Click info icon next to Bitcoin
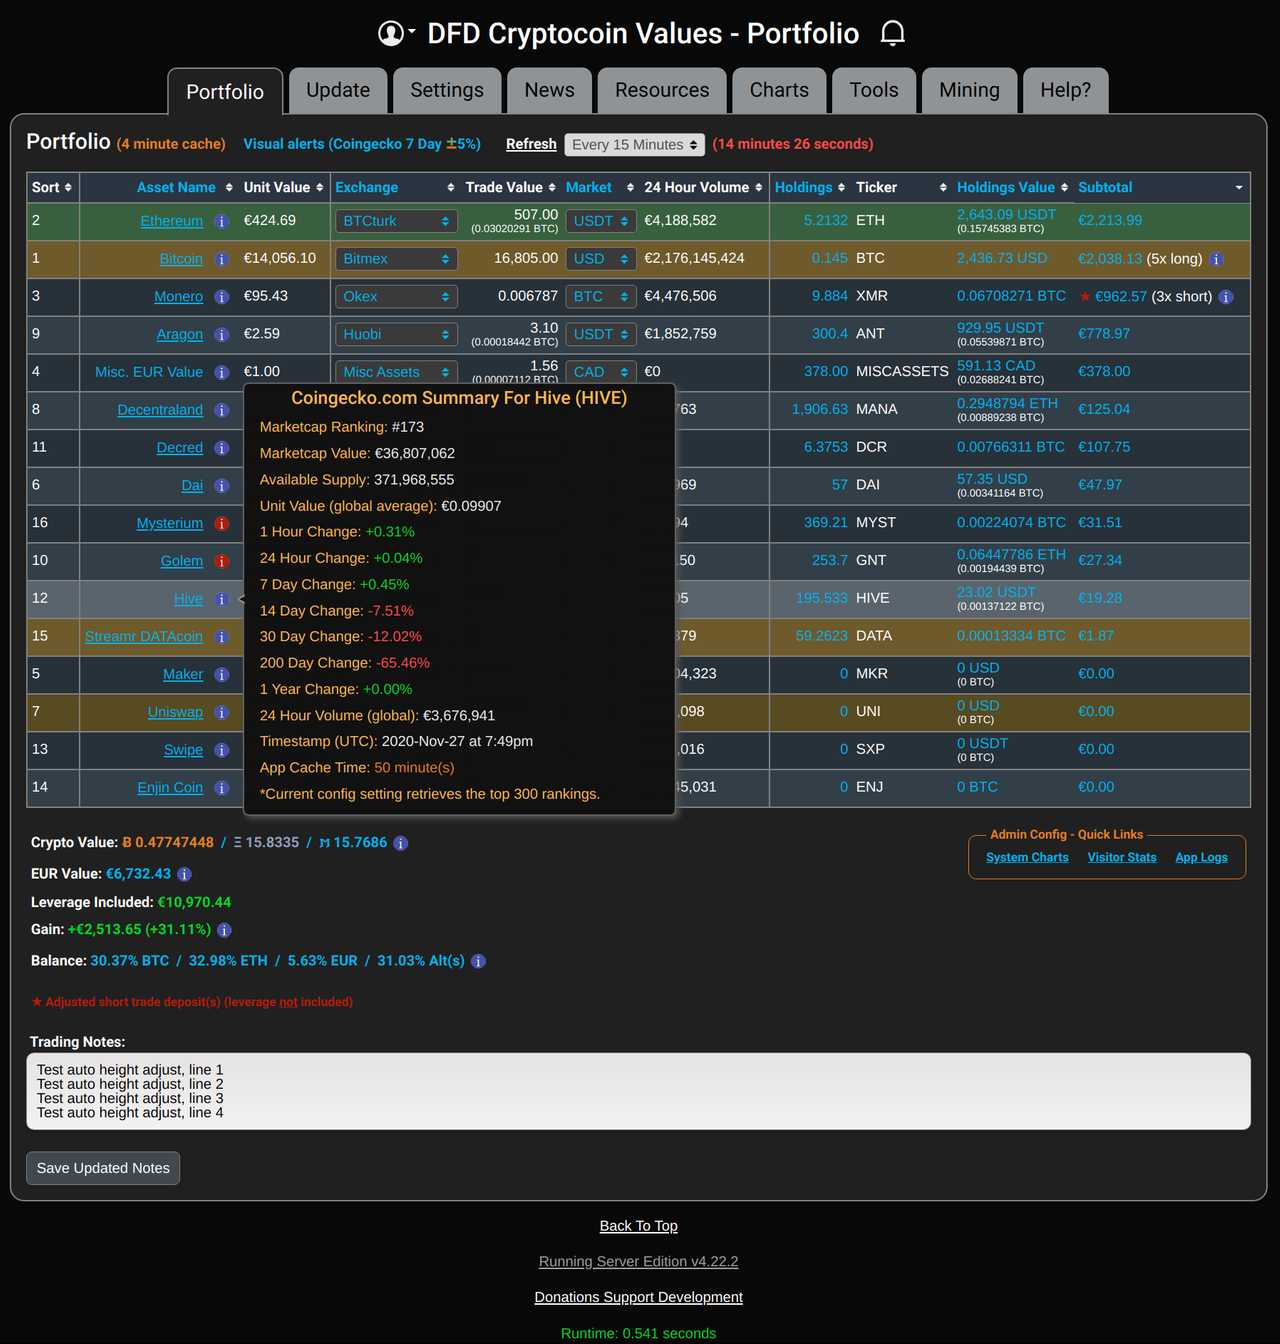The width and height of the screenshot is (1280, 1344). (x=222, y=259)
